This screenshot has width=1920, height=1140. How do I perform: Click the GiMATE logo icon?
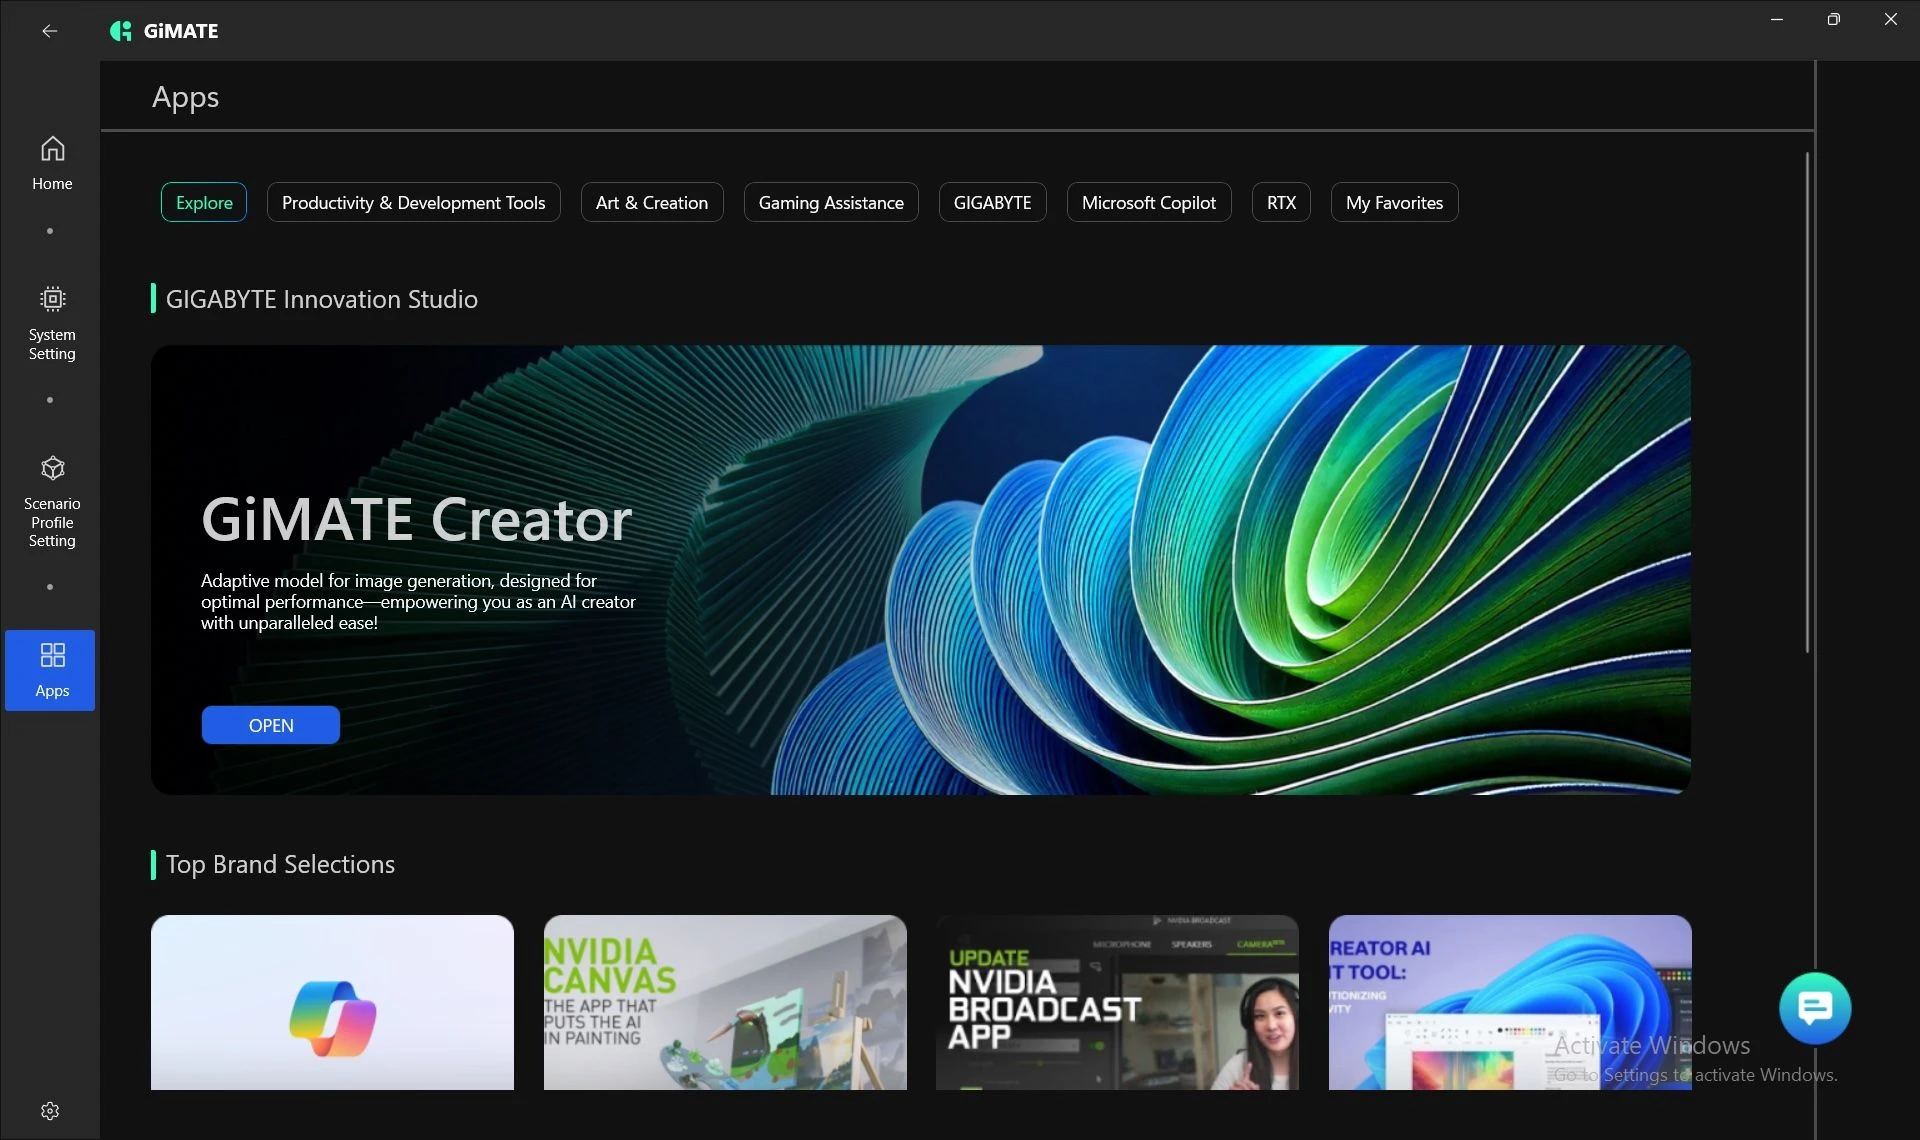(x=121, y=31)
